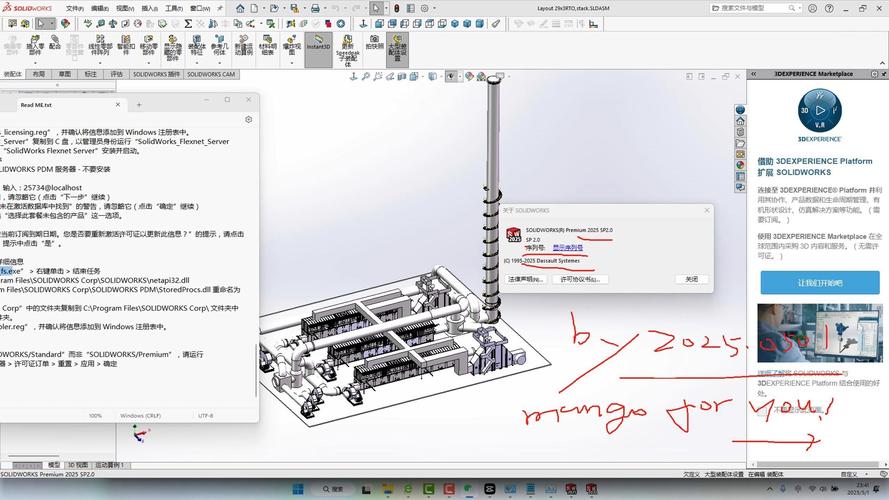Open the 插入 (Insert) menu
889x500 pixels.
[x=150, y=9]
